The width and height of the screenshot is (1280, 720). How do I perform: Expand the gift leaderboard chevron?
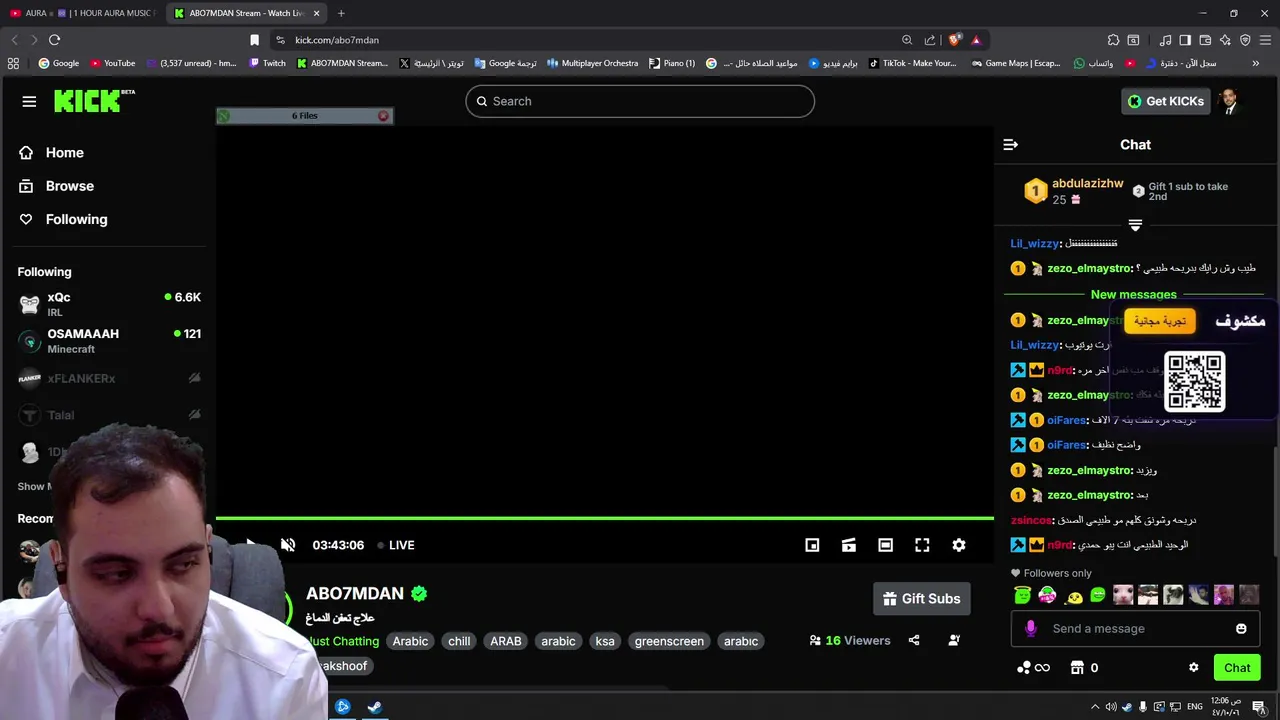(x=1135, y=225)
